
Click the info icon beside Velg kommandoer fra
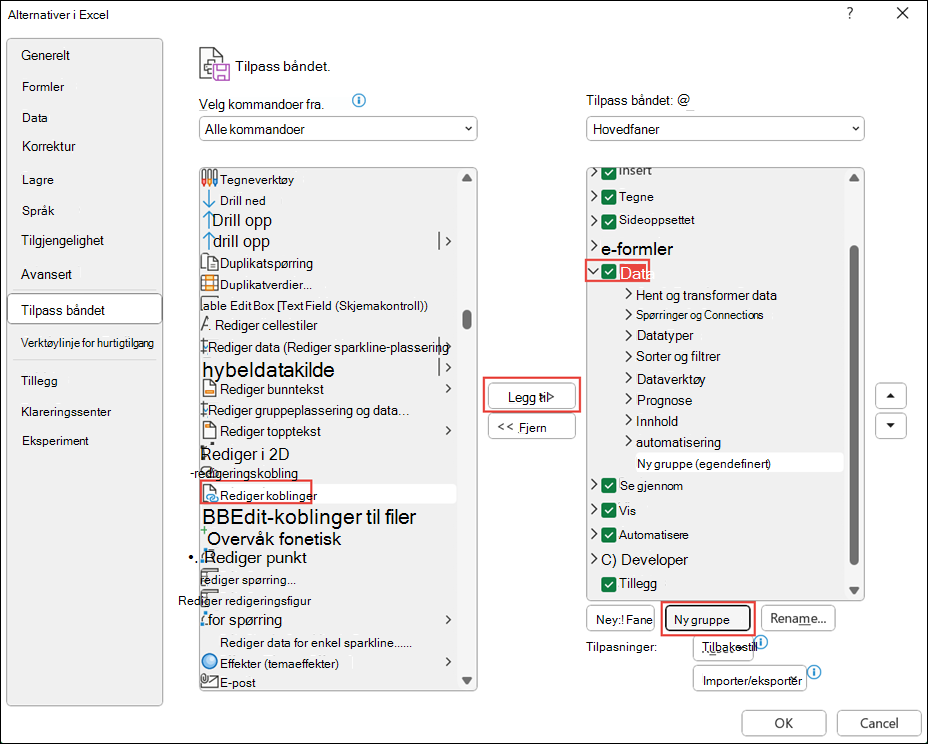point(359,101)
